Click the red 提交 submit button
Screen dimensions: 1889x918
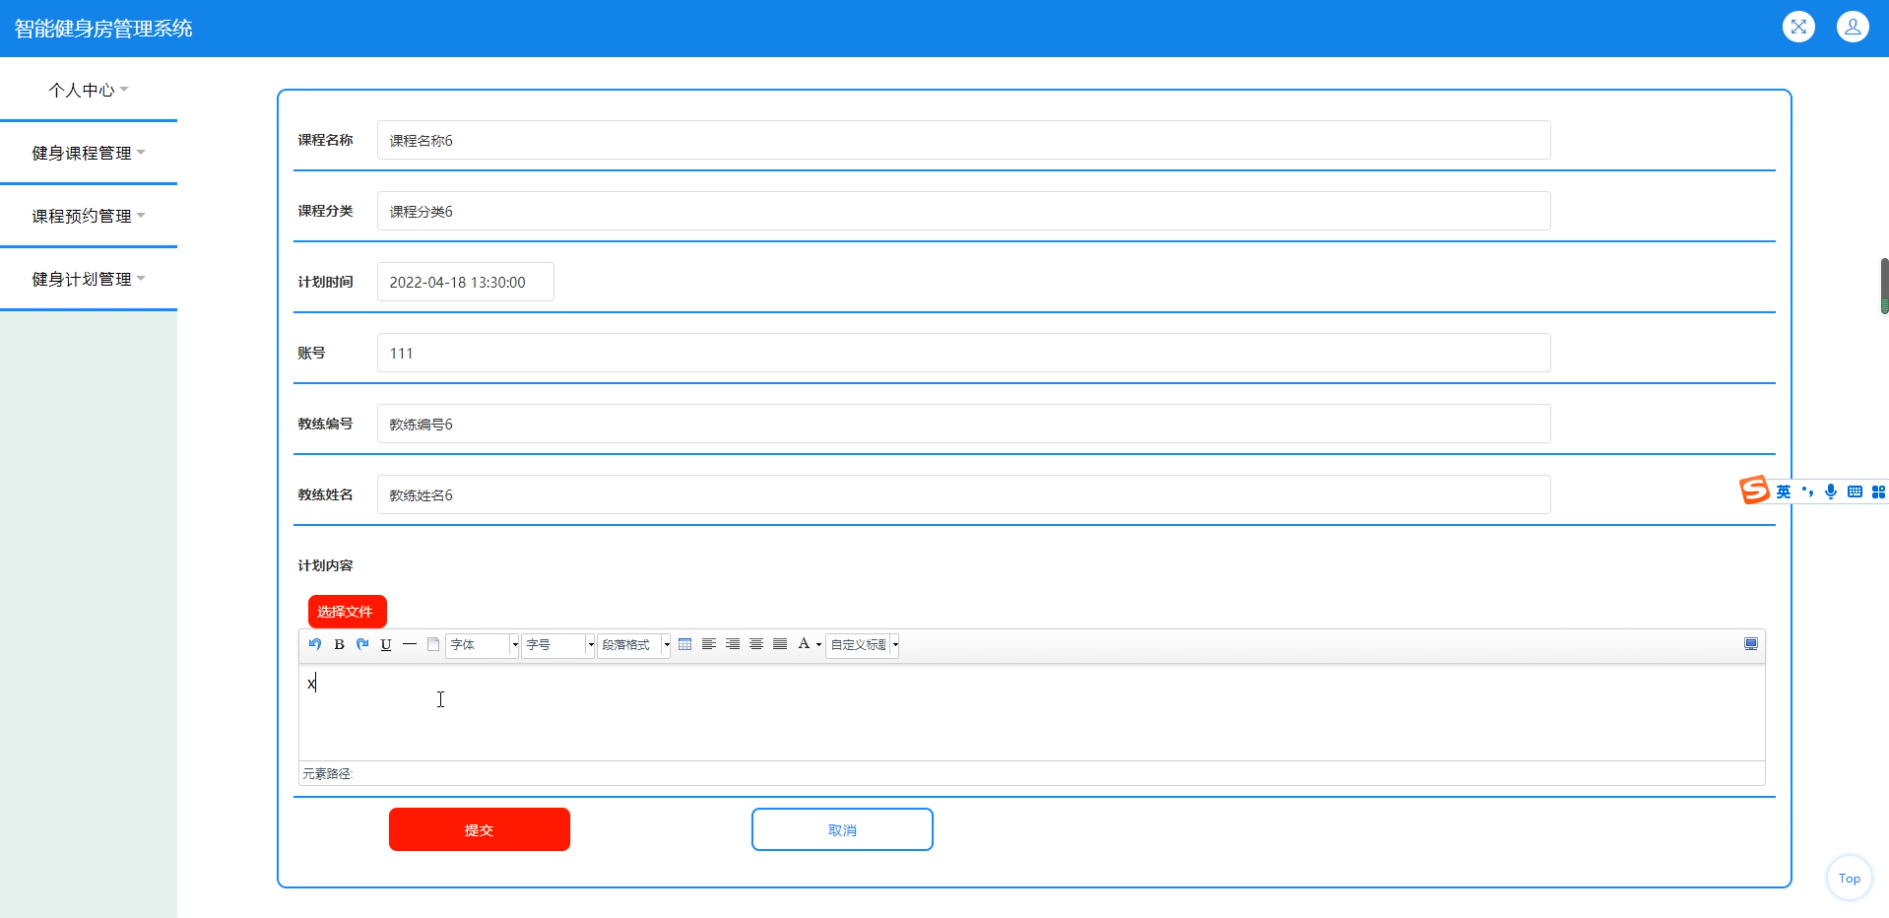point(479,829)
